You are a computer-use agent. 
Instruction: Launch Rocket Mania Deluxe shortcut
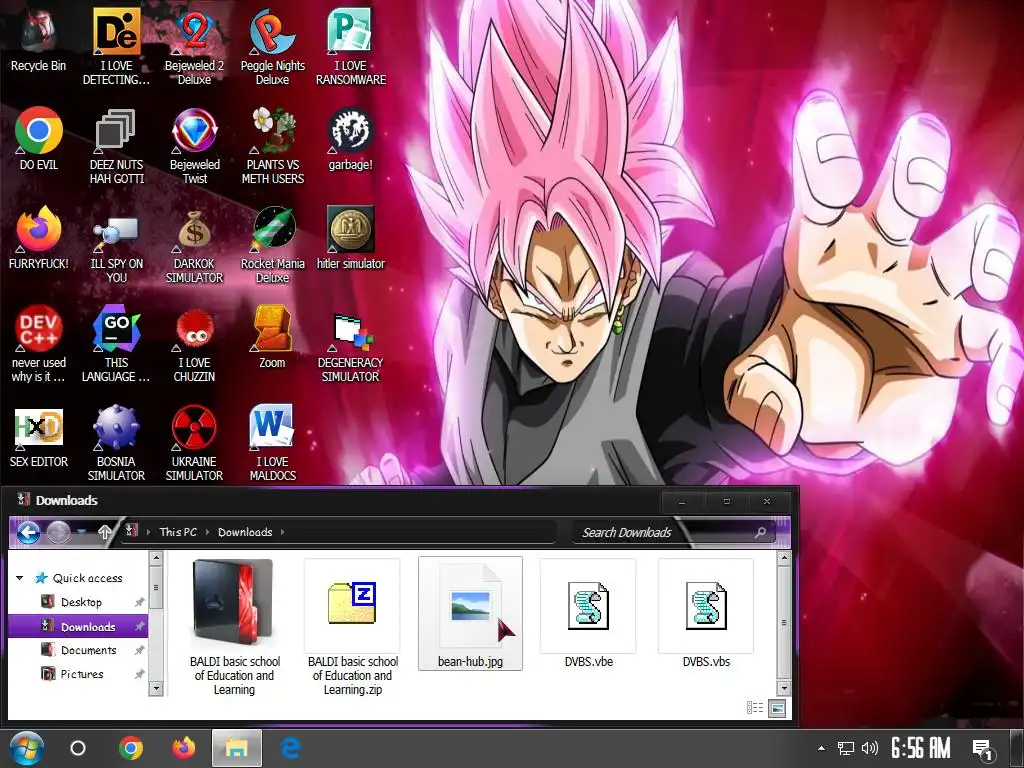272,246
